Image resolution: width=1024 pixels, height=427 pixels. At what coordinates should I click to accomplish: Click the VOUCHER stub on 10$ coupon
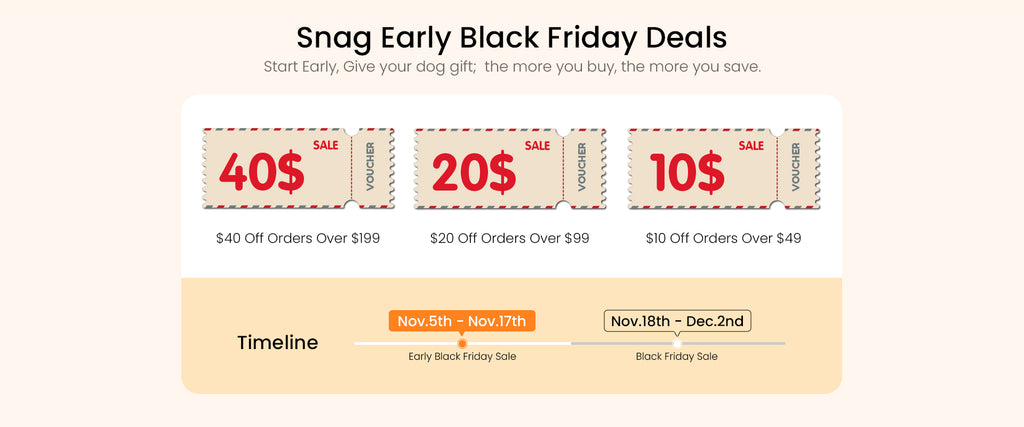click(795, 167)
